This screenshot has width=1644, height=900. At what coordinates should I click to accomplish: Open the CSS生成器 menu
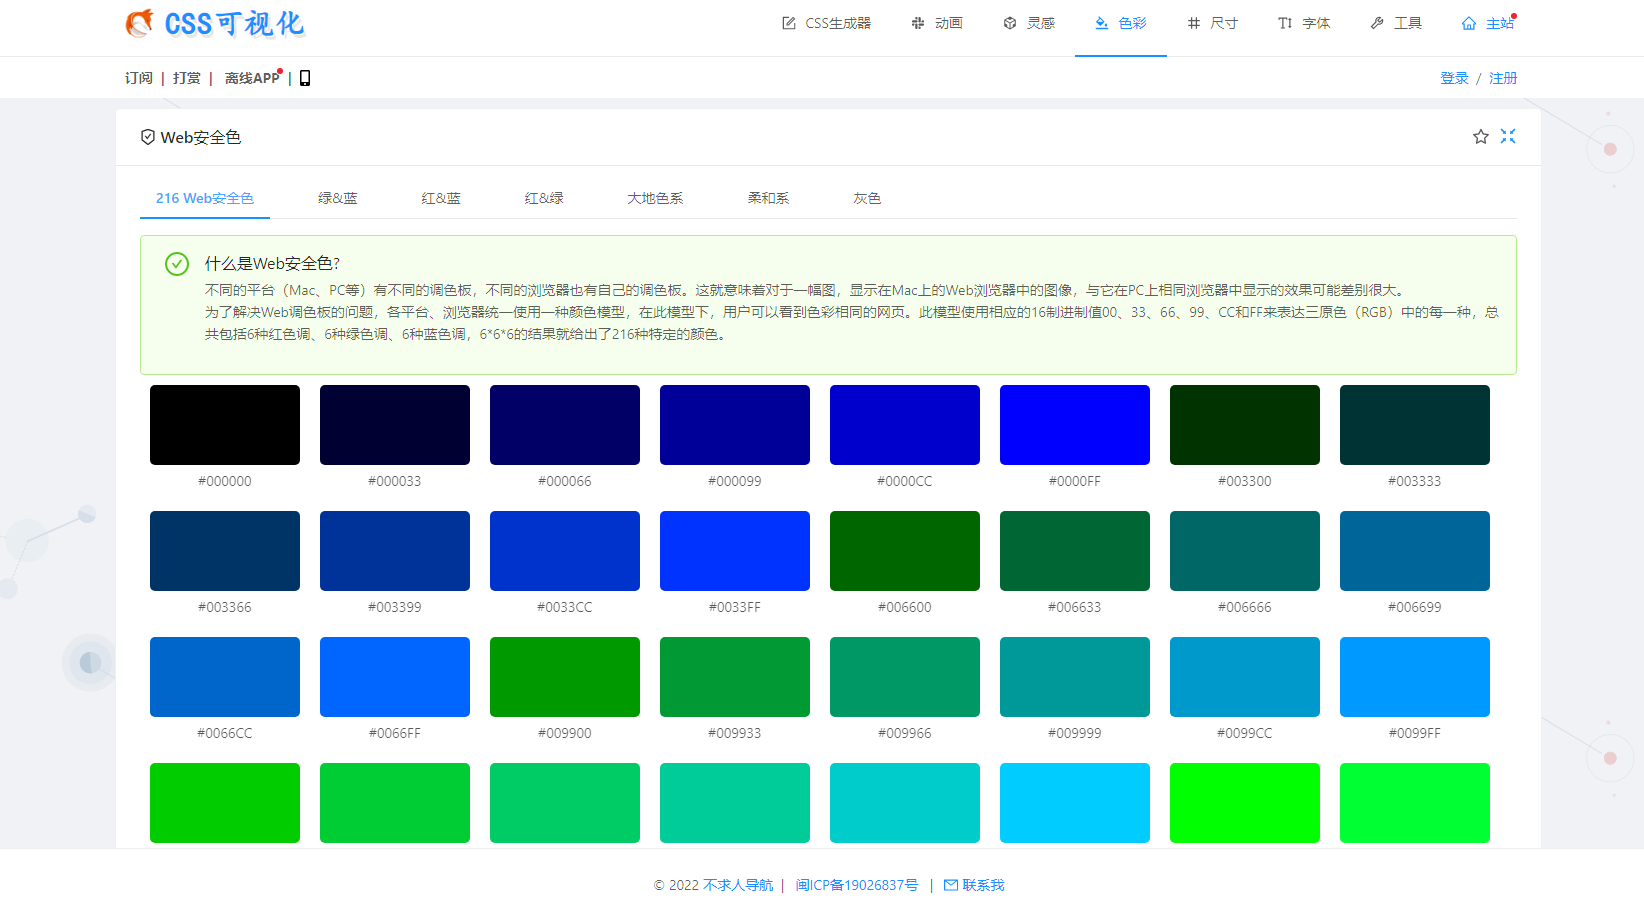826,23
